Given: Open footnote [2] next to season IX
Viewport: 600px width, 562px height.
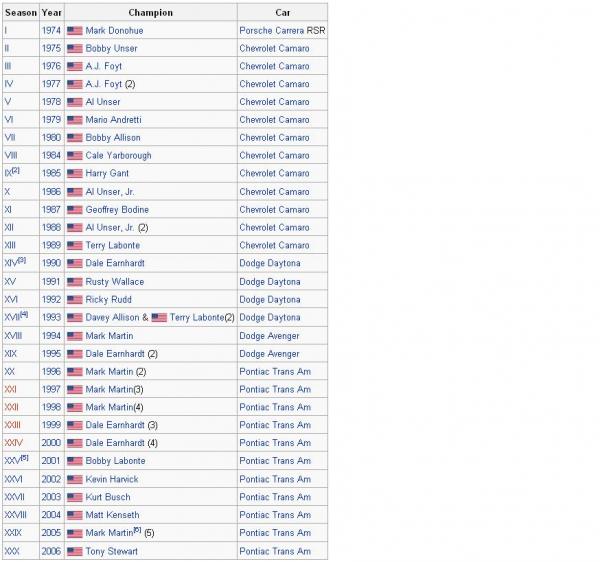Looking at the screenshot, I should 16,170.
